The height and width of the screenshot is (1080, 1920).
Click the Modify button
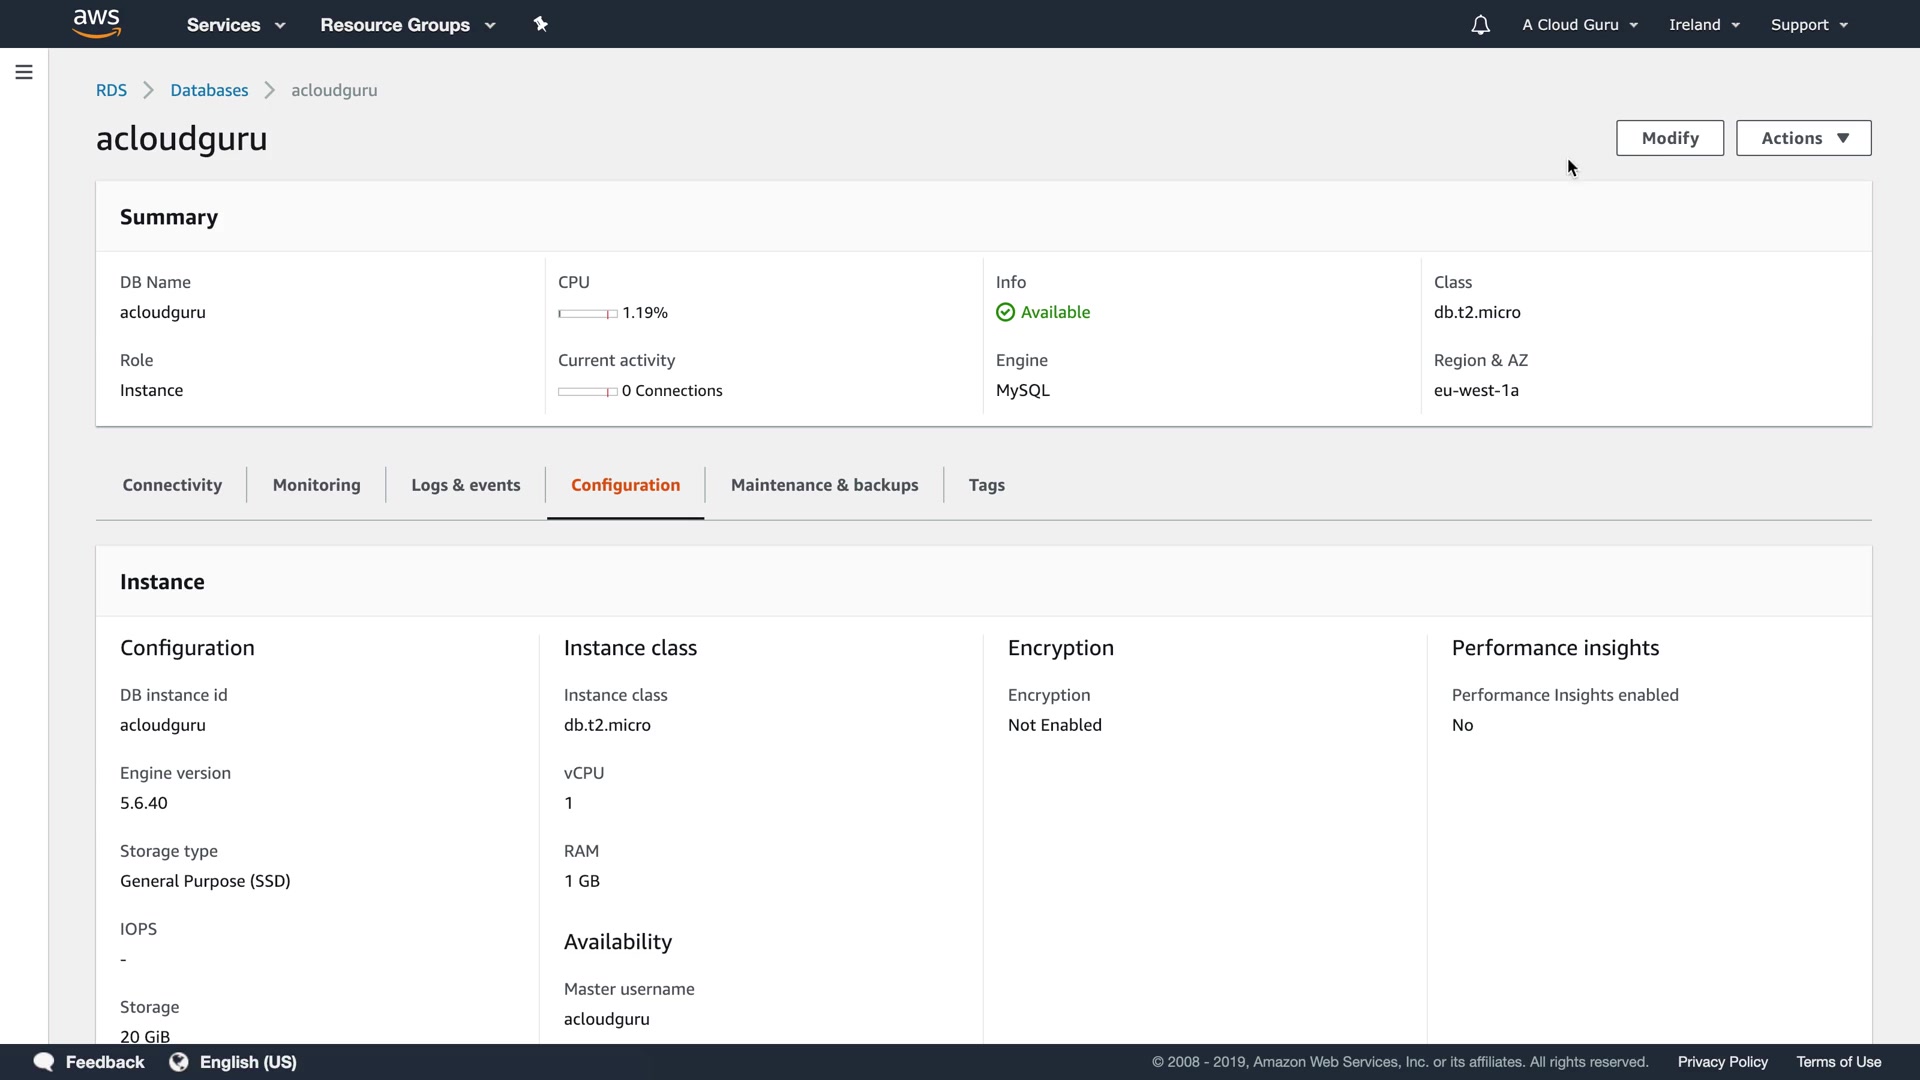click(x=1669, y=138)
